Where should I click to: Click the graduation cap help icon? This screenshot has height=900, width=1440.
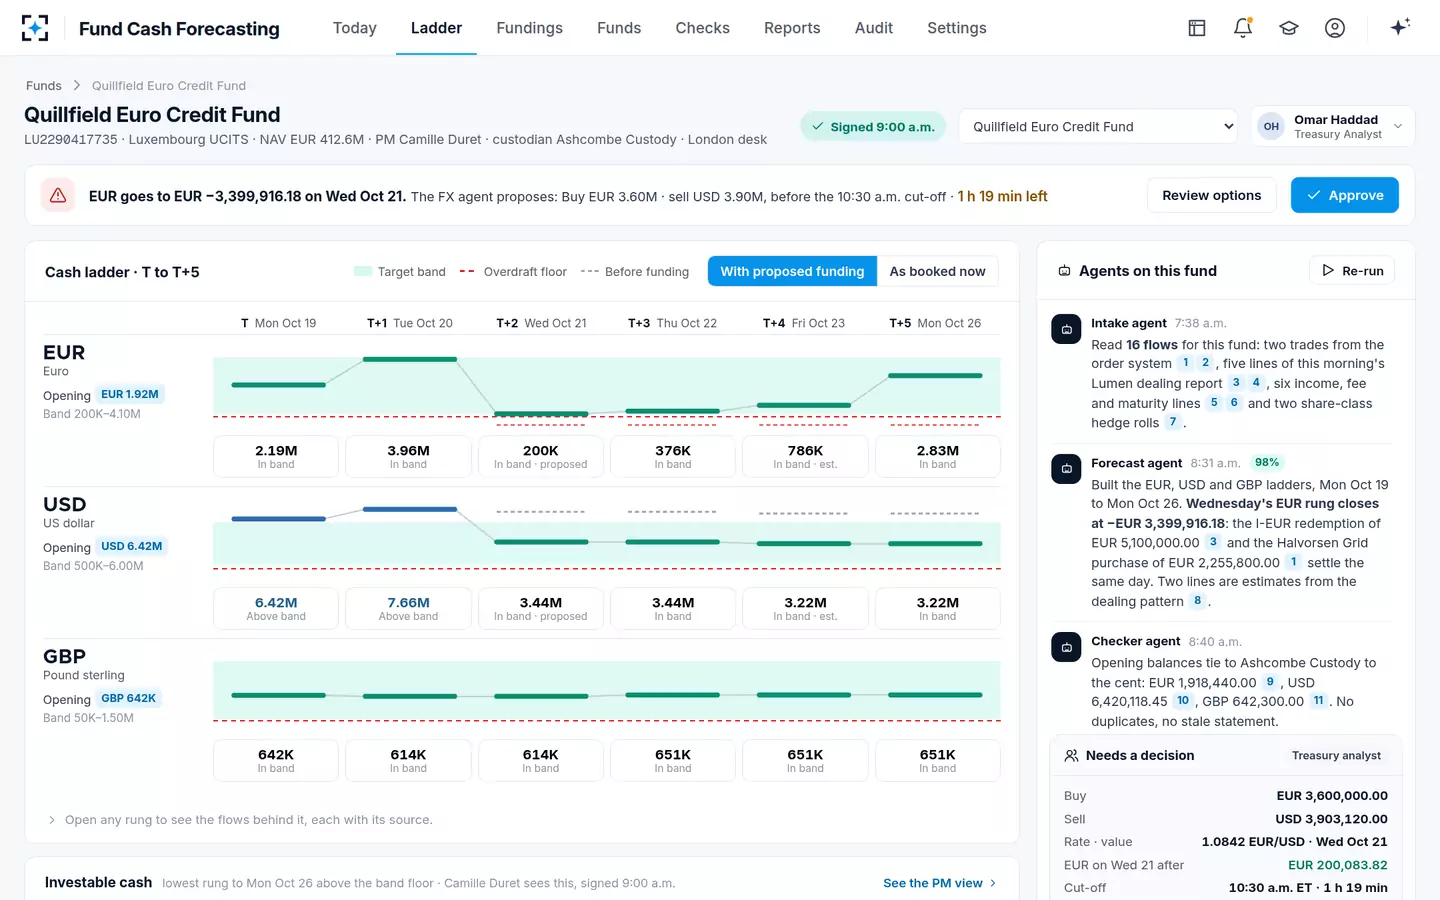[1289, 28]
